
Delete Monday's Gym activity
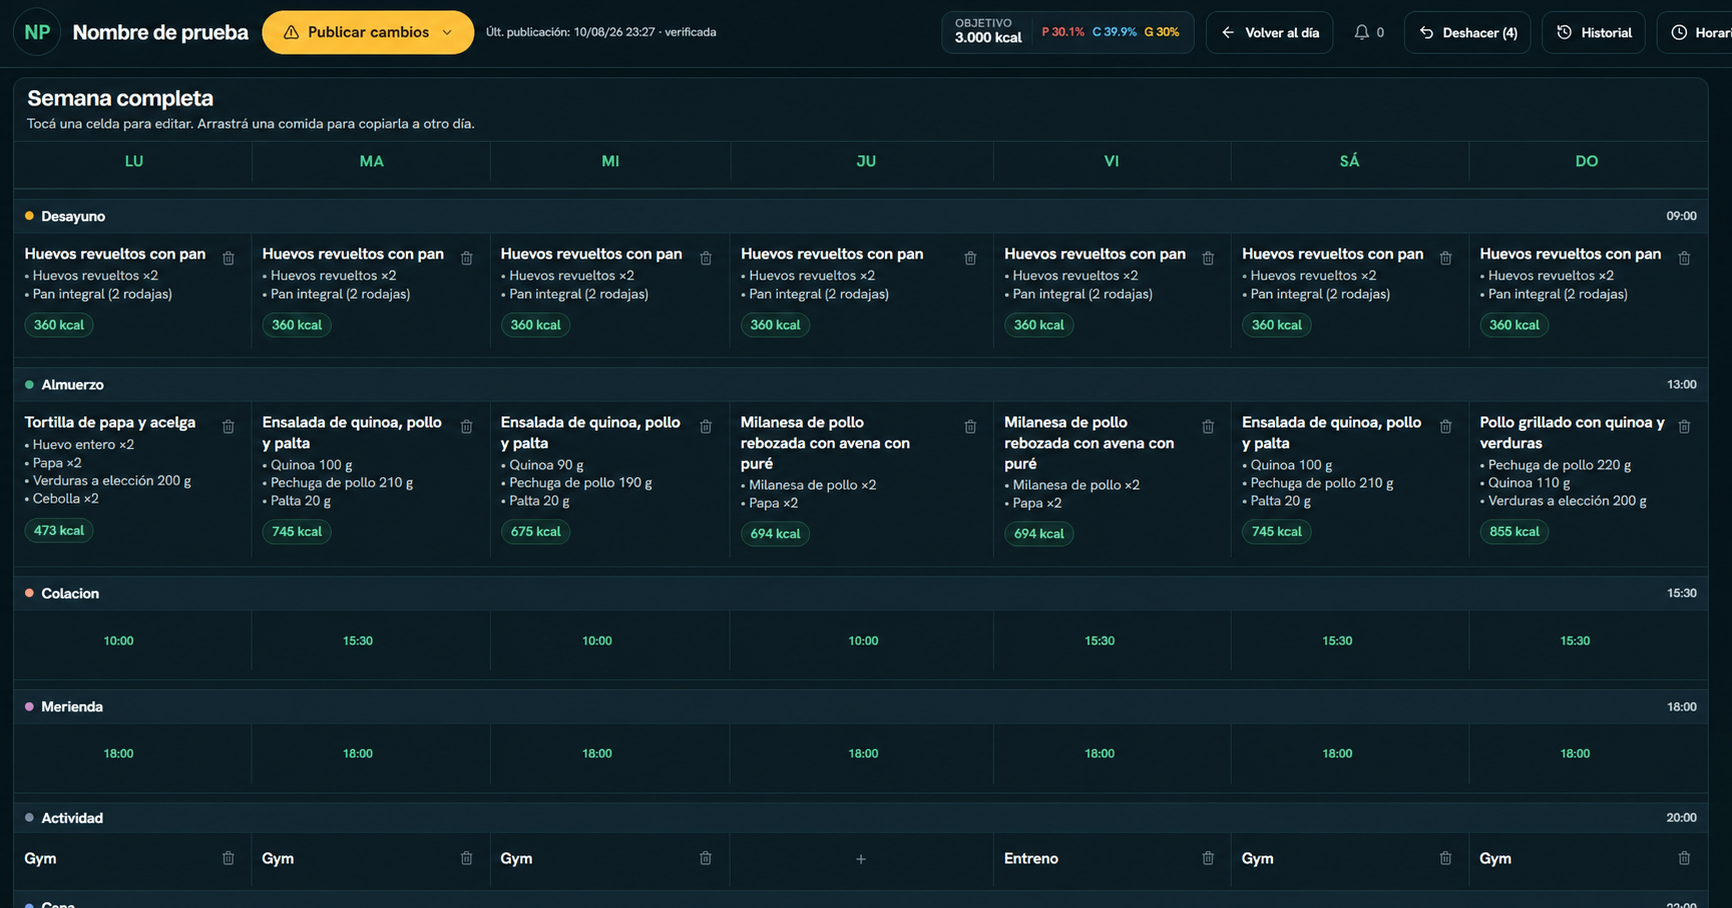[x=228, y=858]
